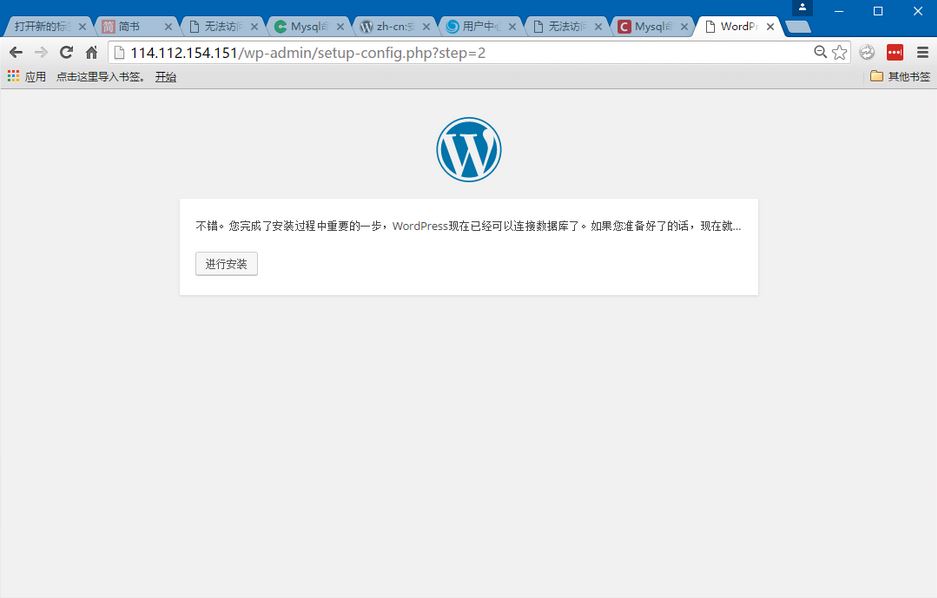Close the 简书 tab
The width and height of the screenshot is (937, 598).
click(x=169, y=27)
